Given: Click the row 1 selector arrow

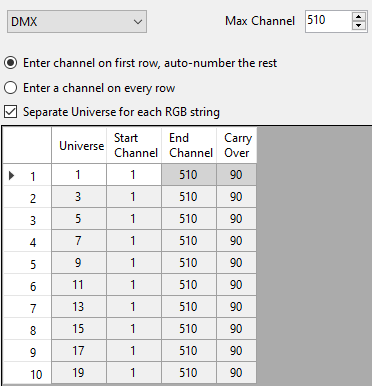Looking at the screenshot, I should [12, 175].
